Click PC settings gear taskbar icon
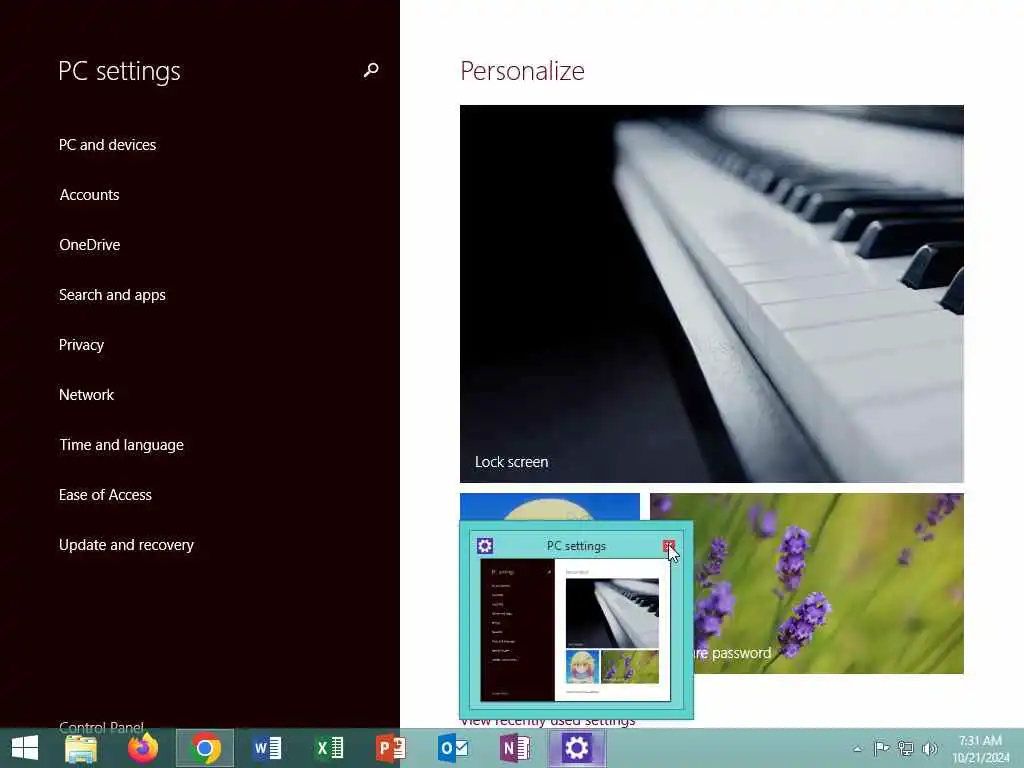This screenshot has width=1024, height=768. click(x=577, y=748)
